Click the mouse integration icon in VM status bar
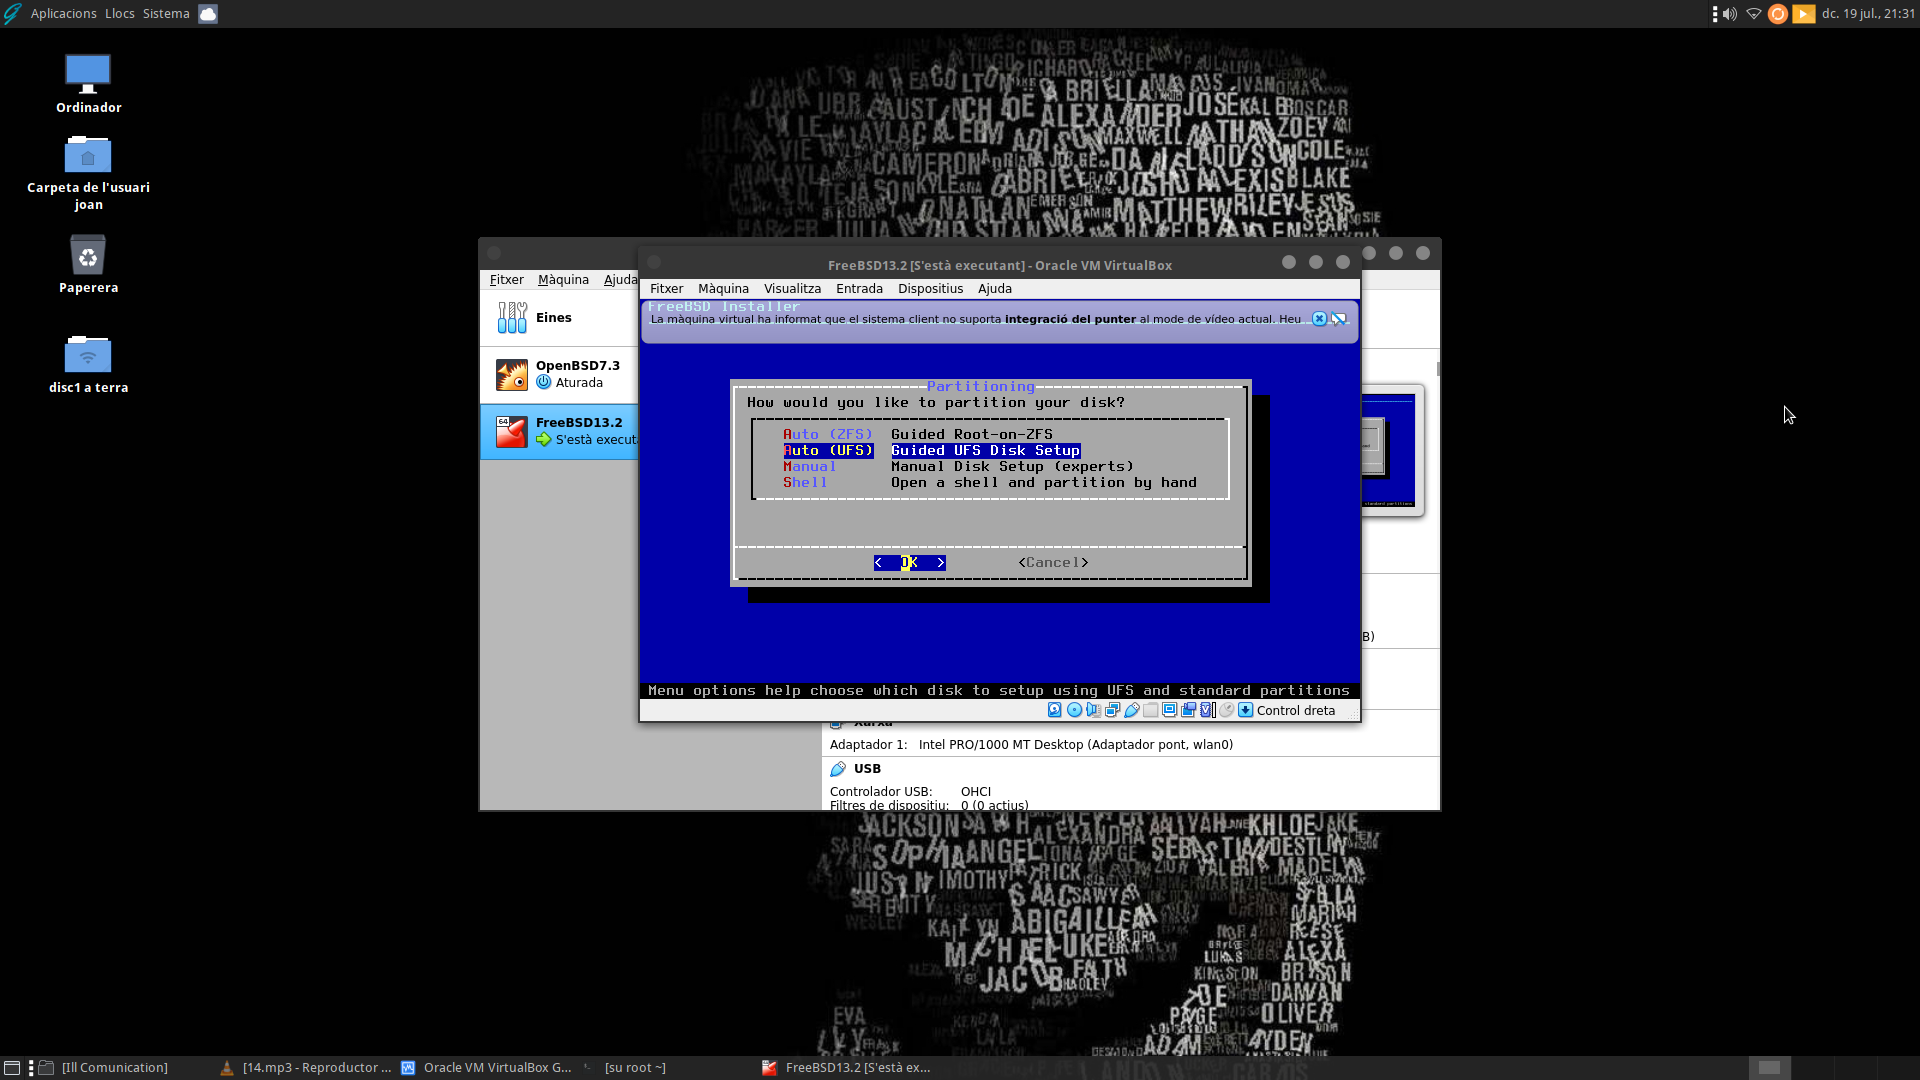The image size is (1920, 1080). click(x=1226, y=710)
